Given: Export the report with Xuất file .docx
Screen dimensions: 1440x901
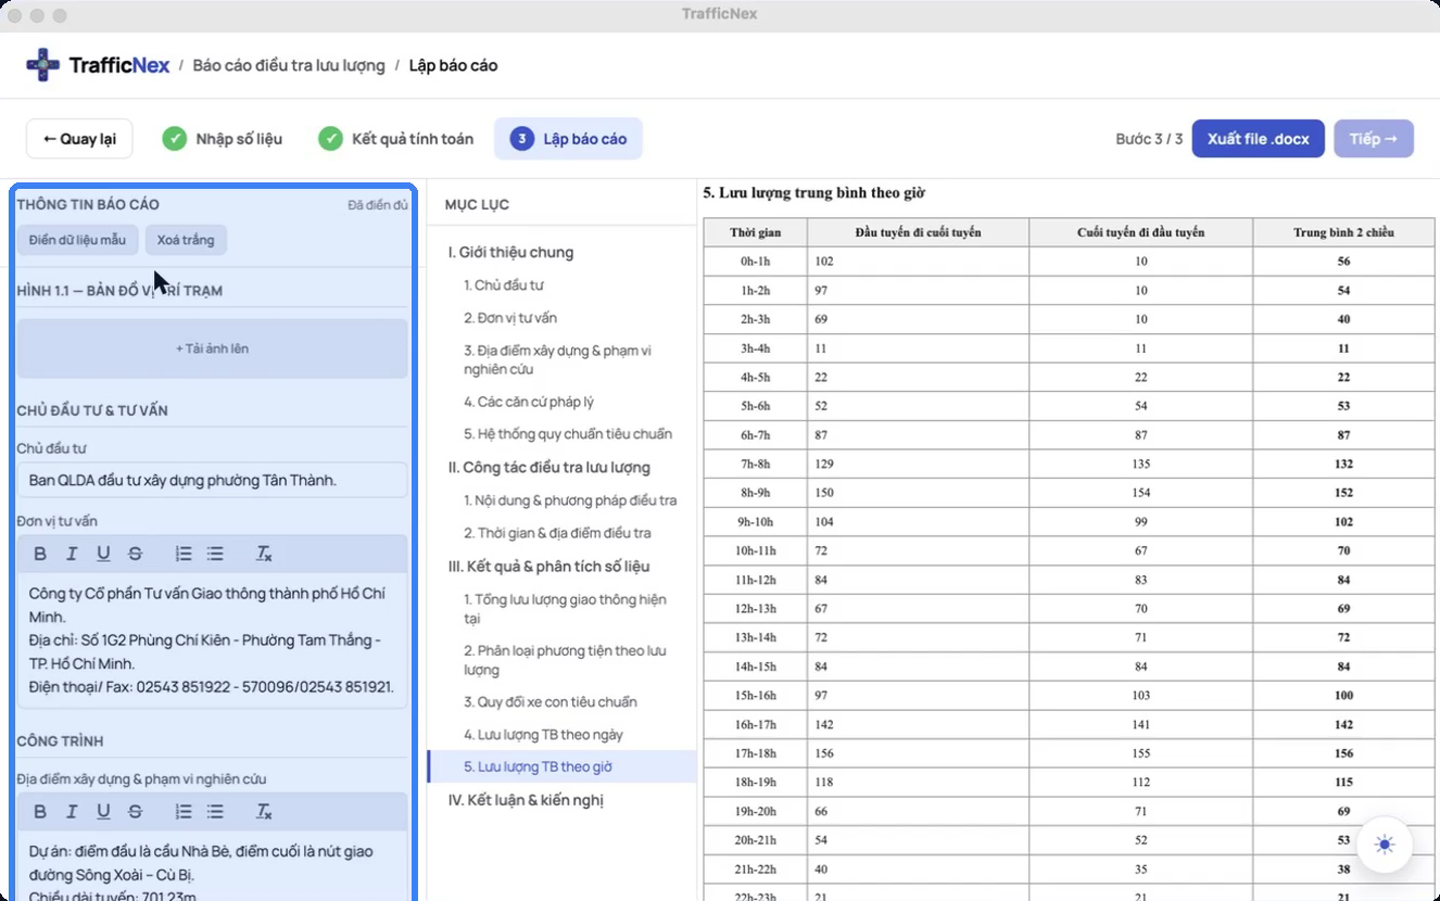Looking at the screenshot, I should [1258, 139].
